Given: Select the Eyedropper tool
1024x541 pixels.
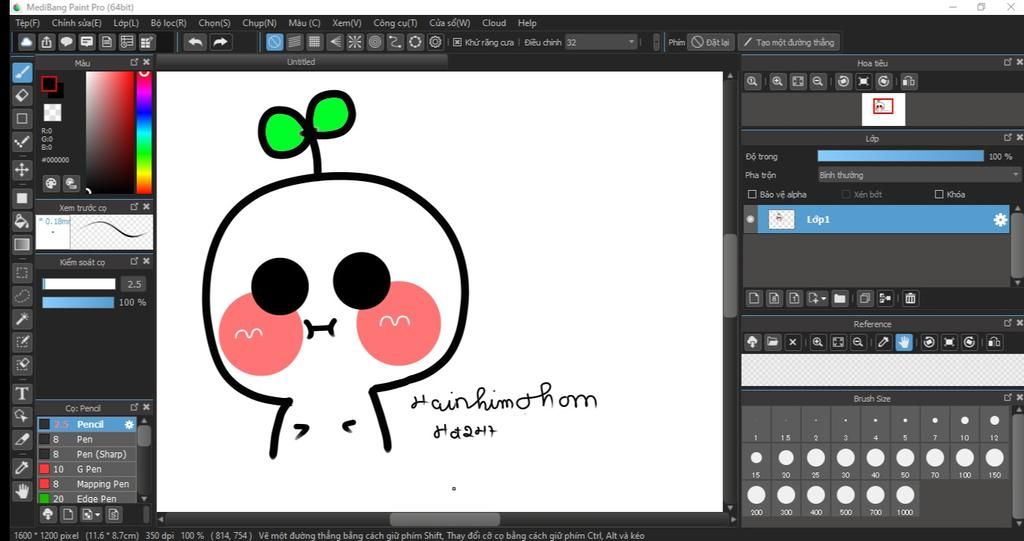Looking at the screenshot, I should 22,468.
